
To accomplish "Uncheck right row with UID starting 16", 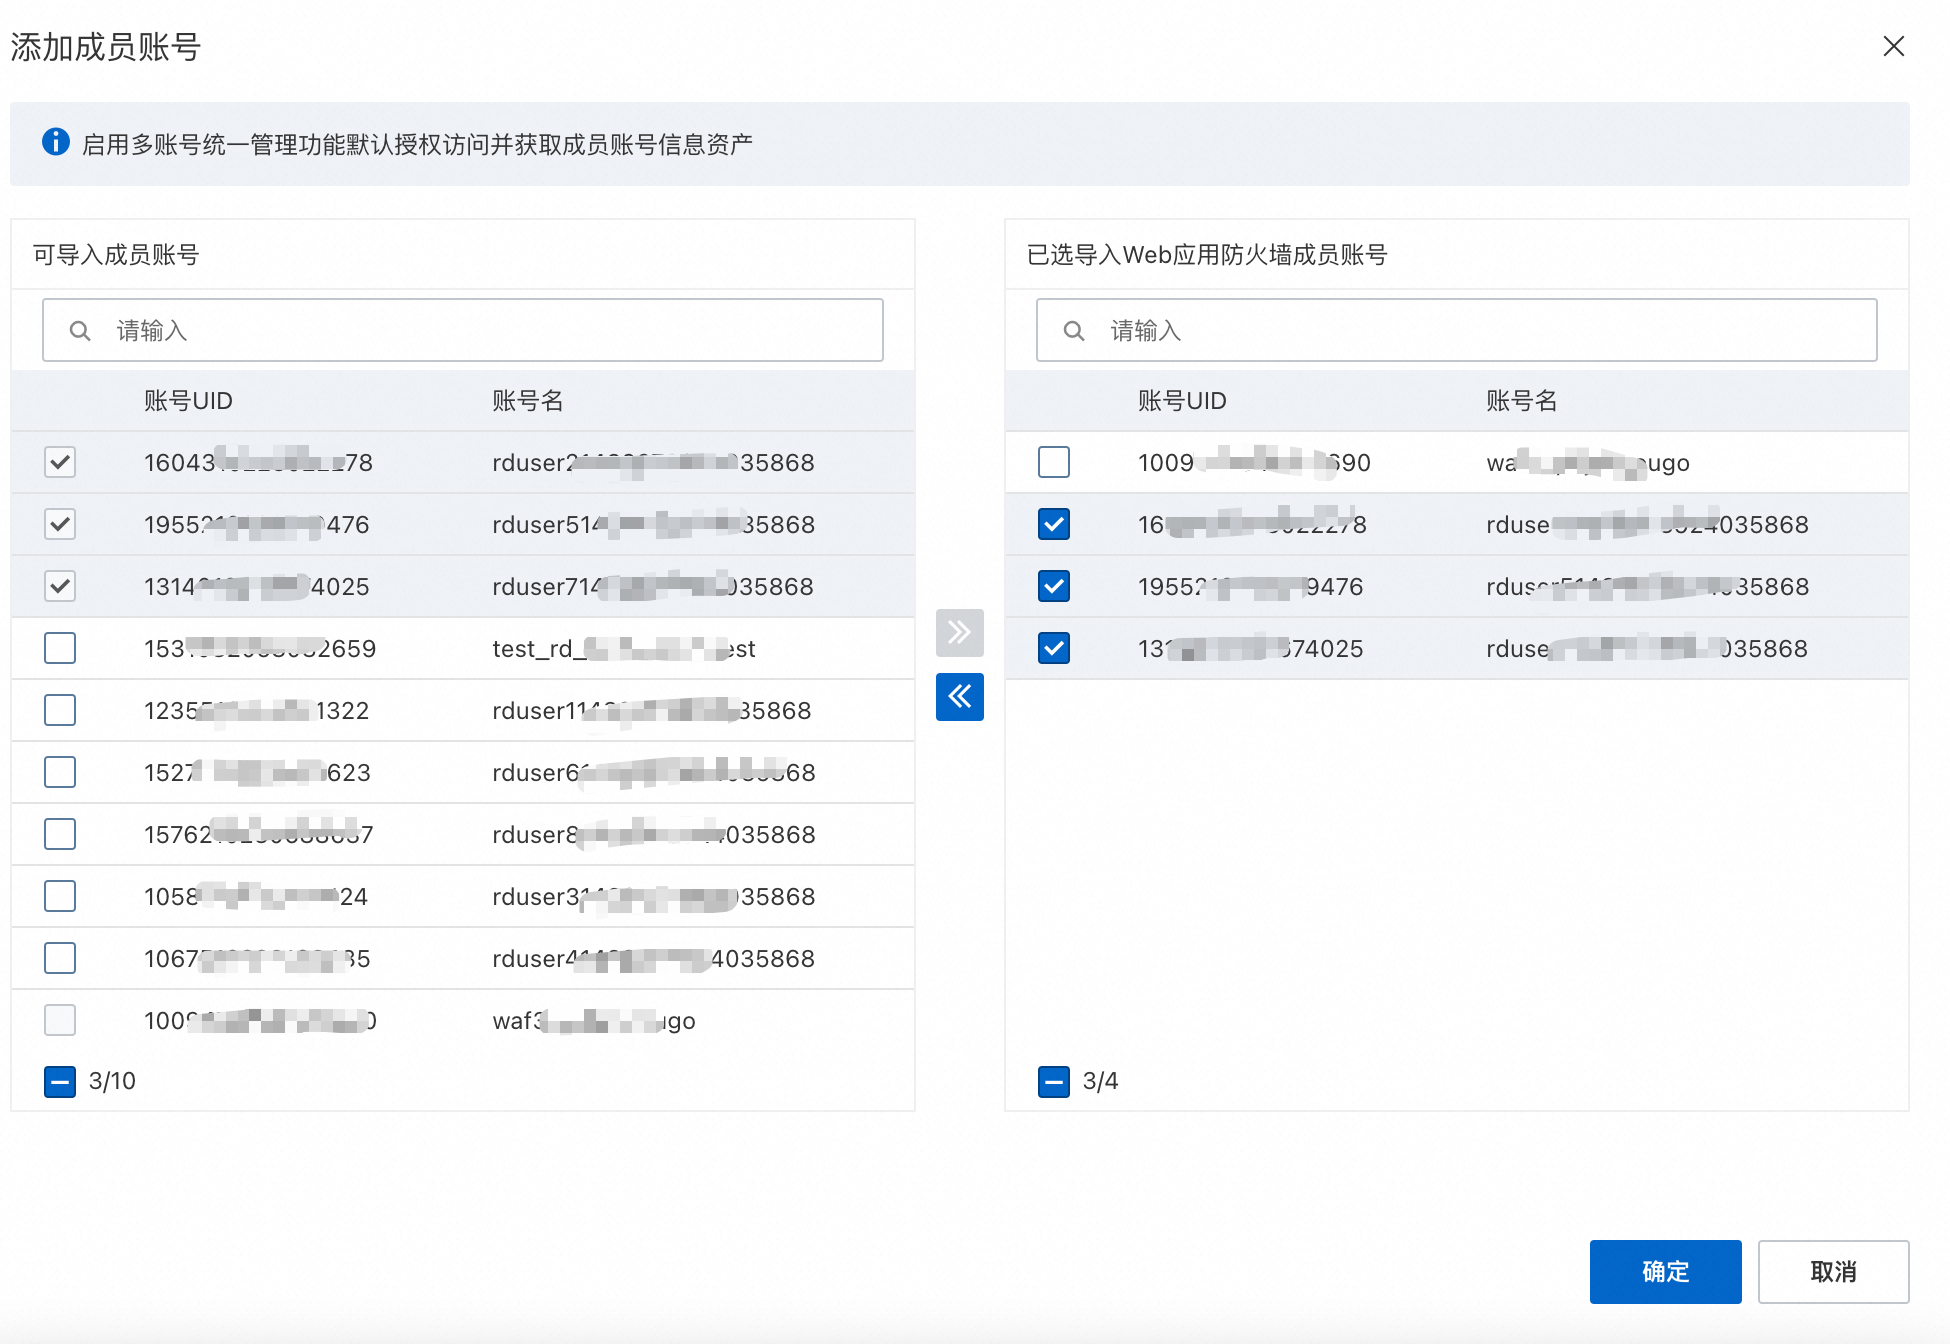I will pos(1054,524).
